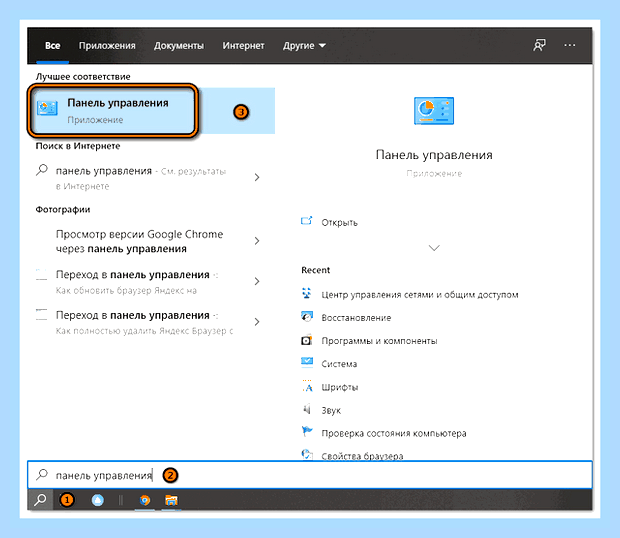The height and width of the screenshot is (538, 620).
Task: Expand arrow for Как полностью удалить result
Action: coord(257,322)
